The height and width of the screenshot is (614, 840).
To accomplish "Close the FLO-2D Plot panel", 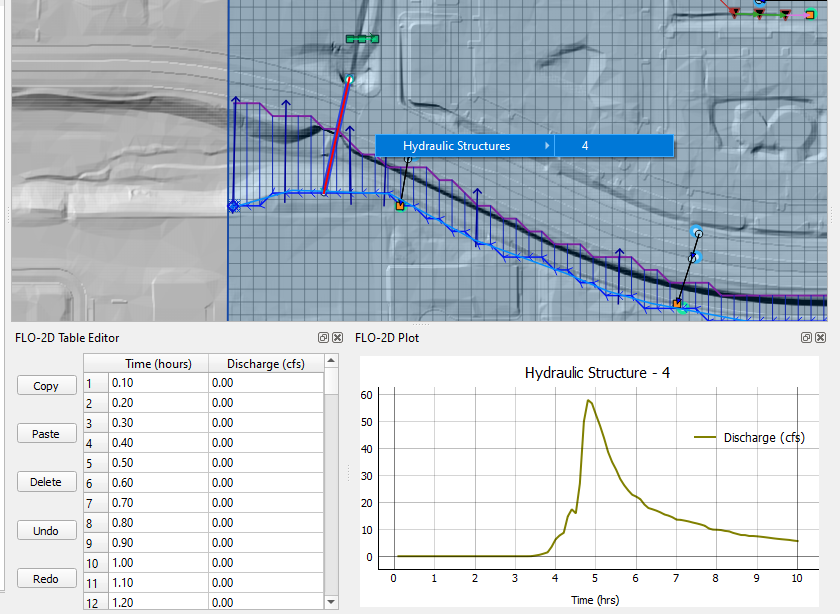I will 821,338.
